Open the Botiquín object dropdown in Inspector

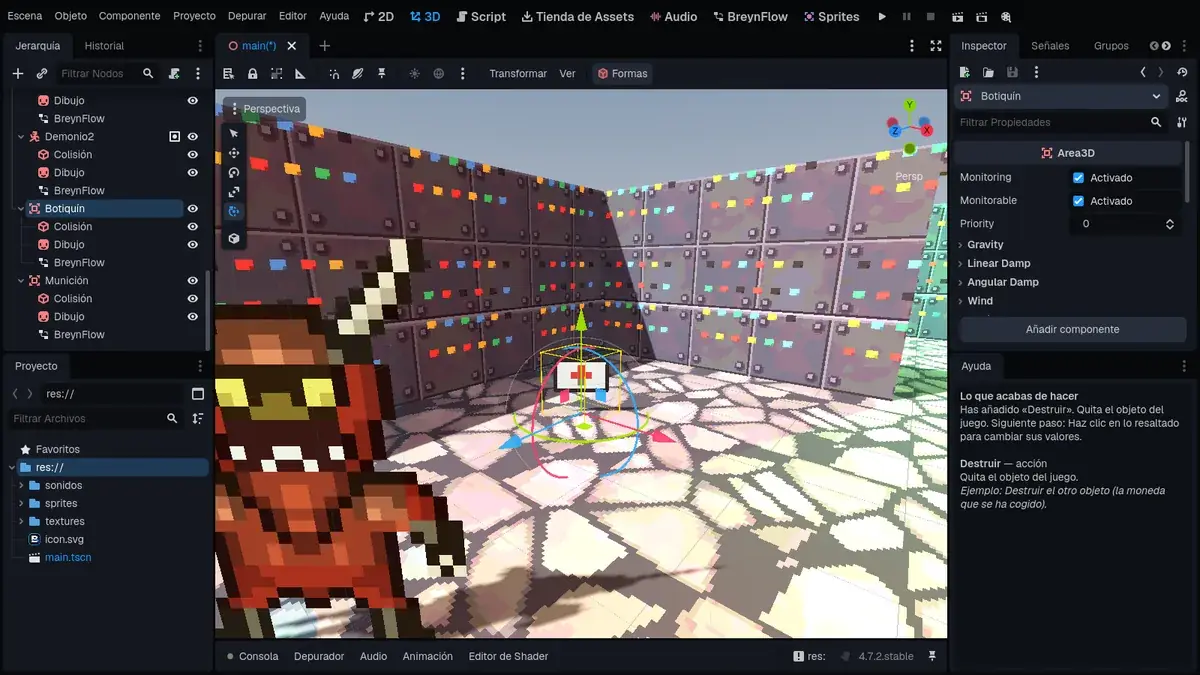pos(1062,96)
